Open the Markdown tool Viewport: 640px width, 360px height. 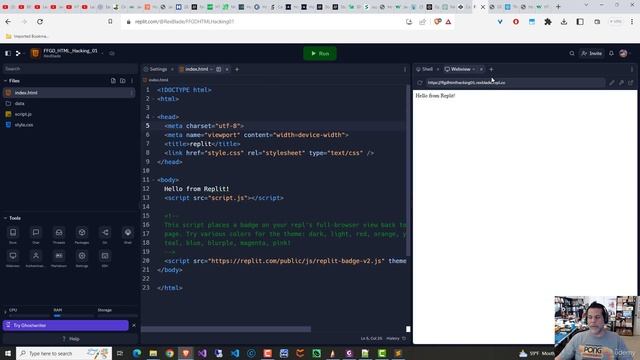coord(59,259)
